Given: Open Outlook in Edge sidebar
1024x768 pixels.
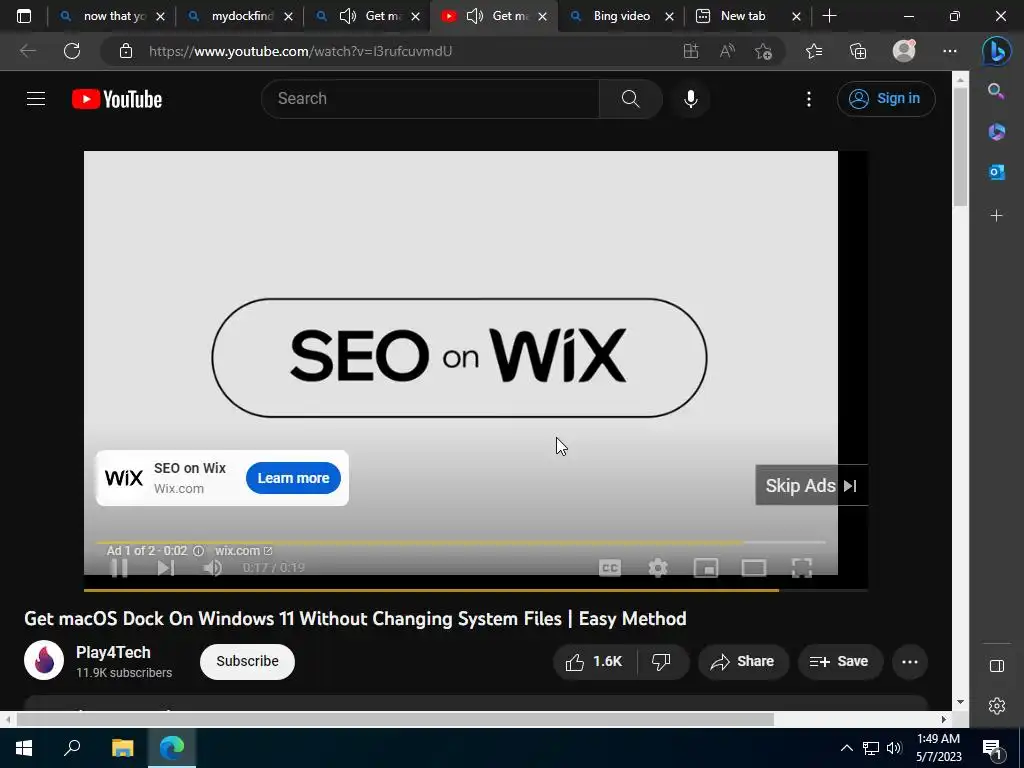Looking at the screenshot, I should coord(997,172).
